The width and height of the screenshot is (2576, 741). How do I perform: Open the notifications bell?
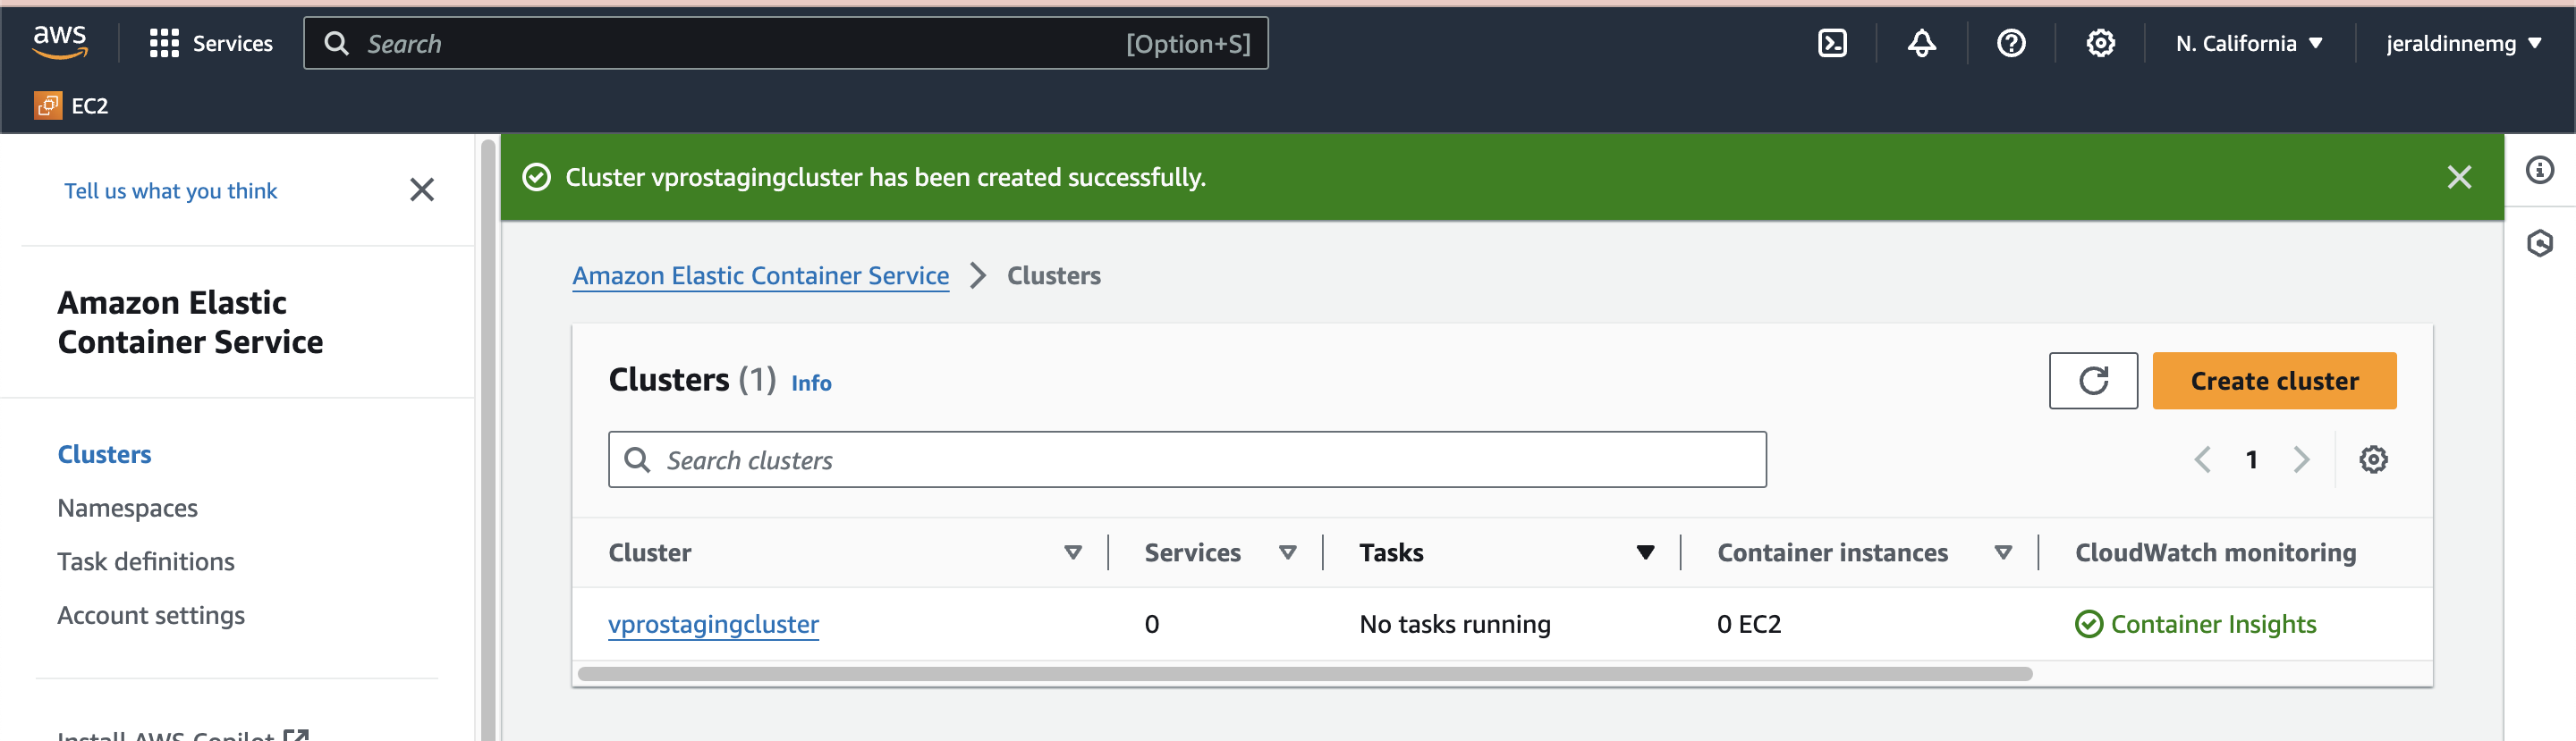(x=1921, y=43)
